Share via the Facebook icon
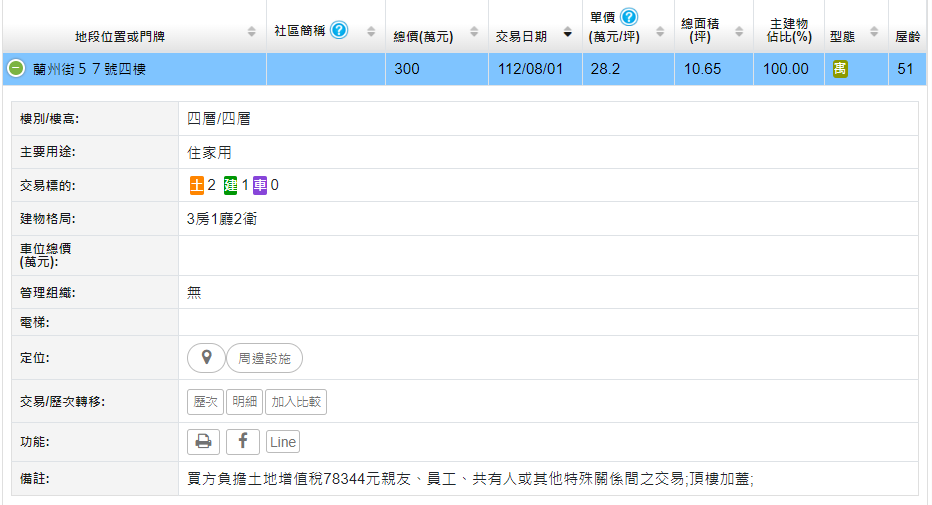Screen dimensions: 932x505 (243, 441)
